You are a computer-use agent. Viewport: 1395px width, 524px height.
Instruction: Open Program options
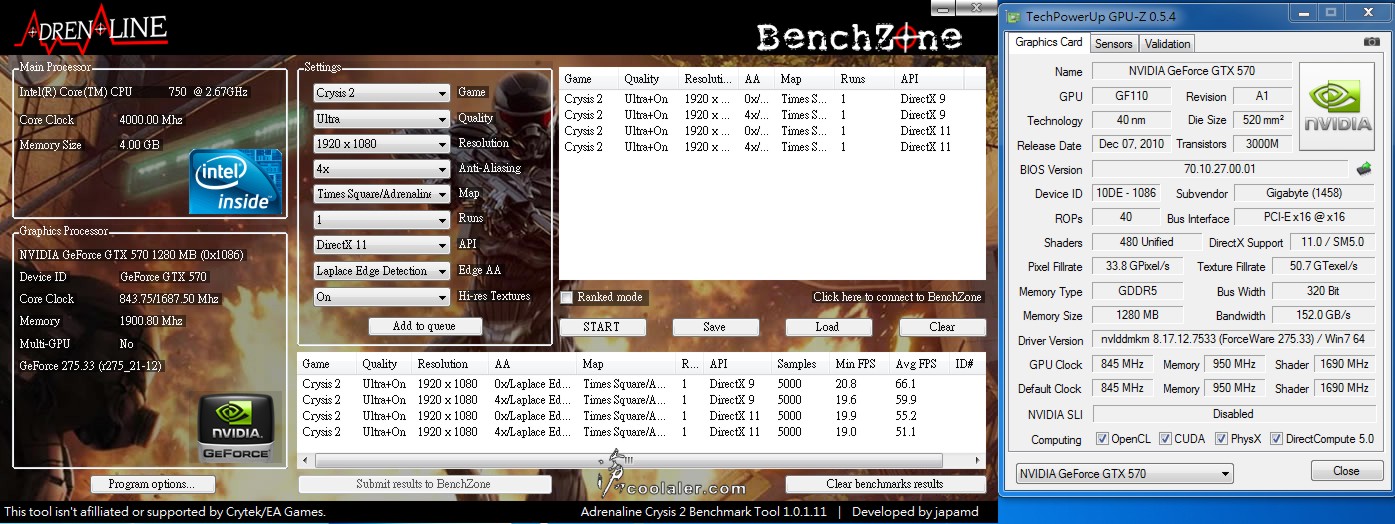click(152, 484)
